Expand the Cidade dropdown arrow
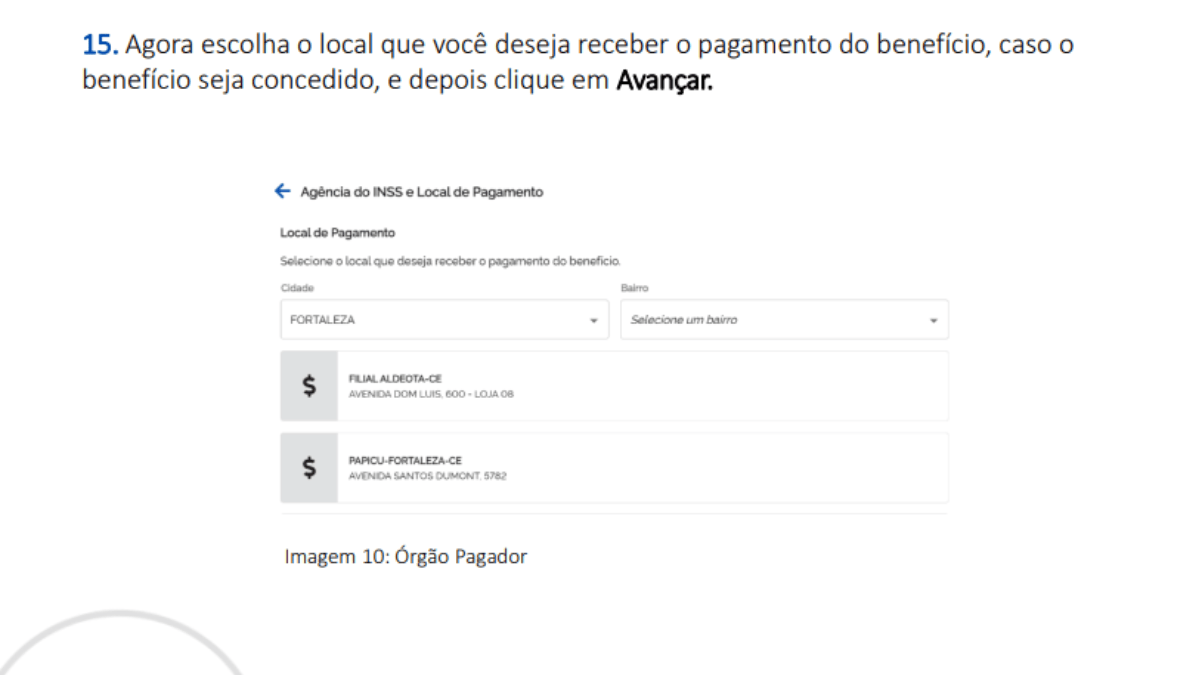Image resolution: width=1200 pixels, height=675 pixels. pyautogui.click(x=593, y=321)
